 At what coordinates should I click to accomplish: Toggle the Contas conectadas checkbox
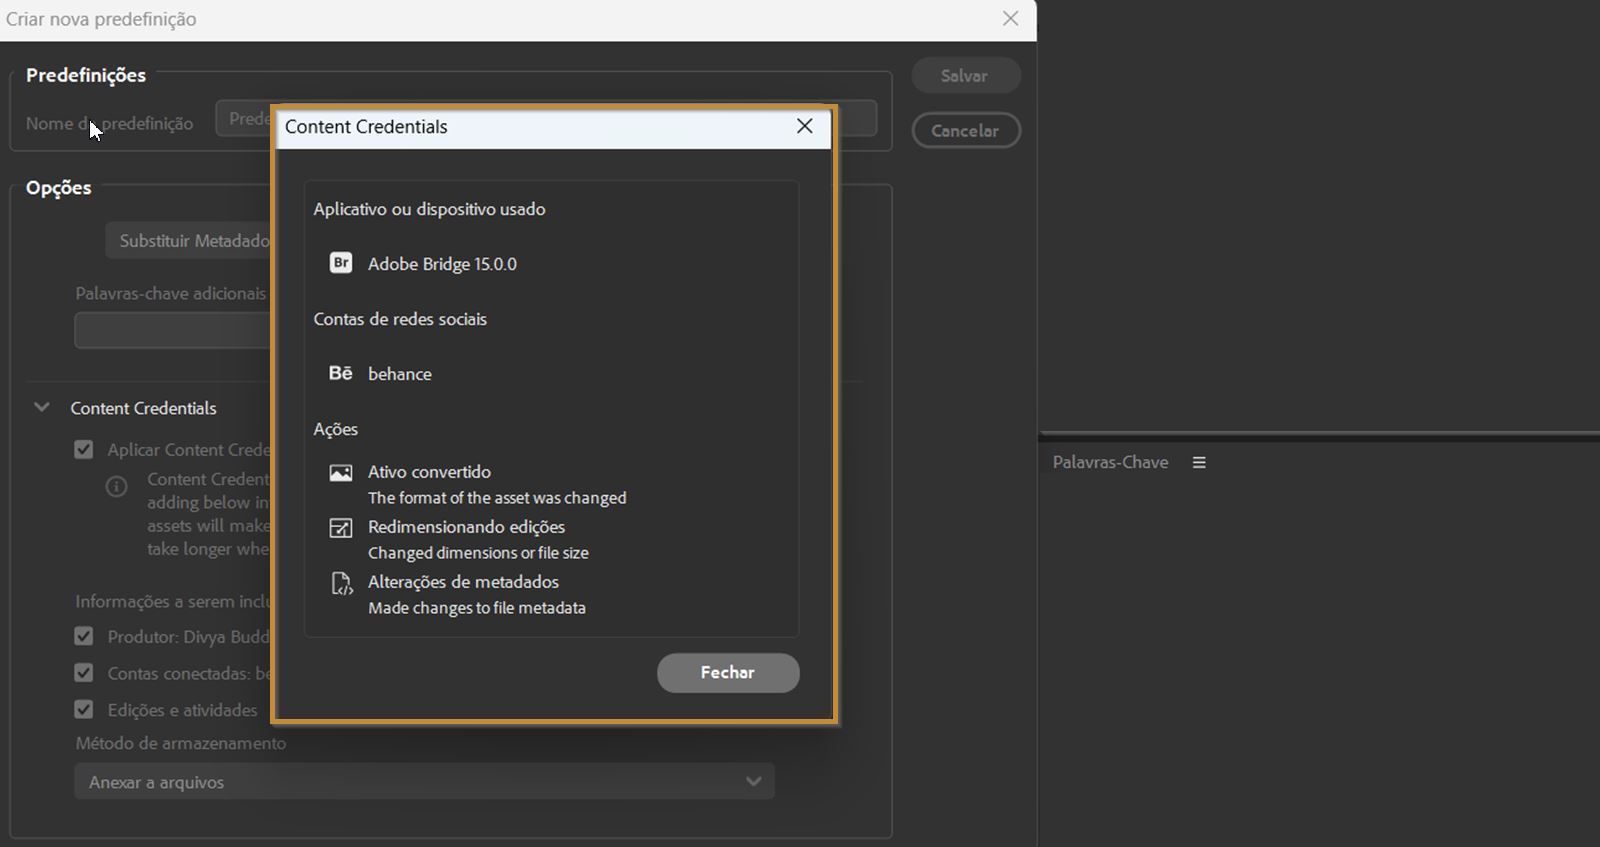click(84, 674)
